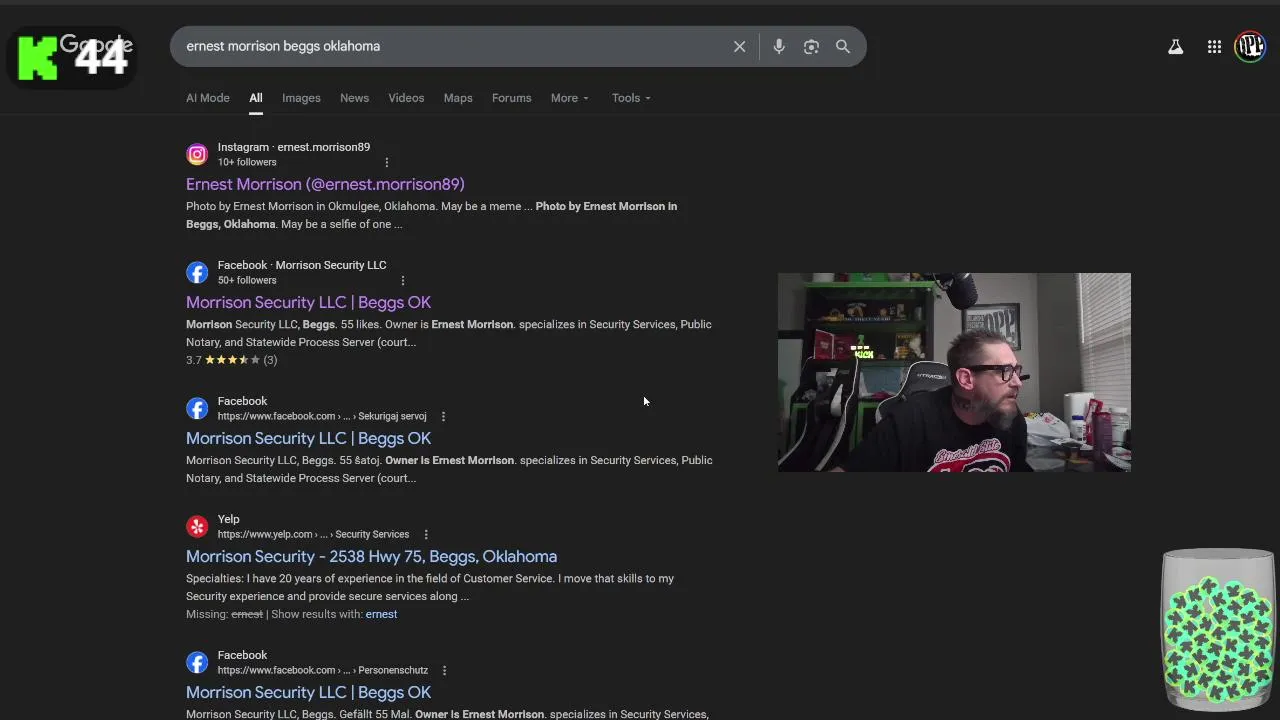
Task: Click the Facebook favicon beside Sekurigaj servoj result
Action: [197, 408]
